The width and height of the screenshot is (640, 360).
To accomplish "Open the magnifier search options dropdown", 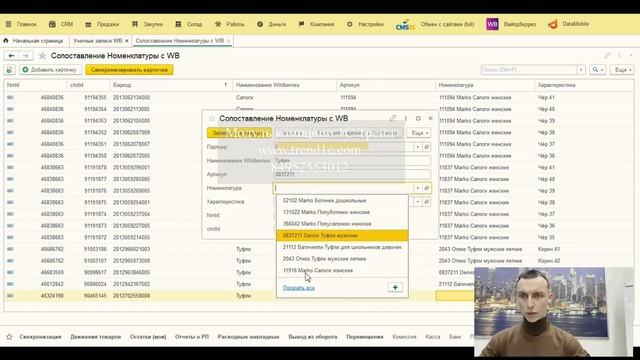I will pos(598,70).
